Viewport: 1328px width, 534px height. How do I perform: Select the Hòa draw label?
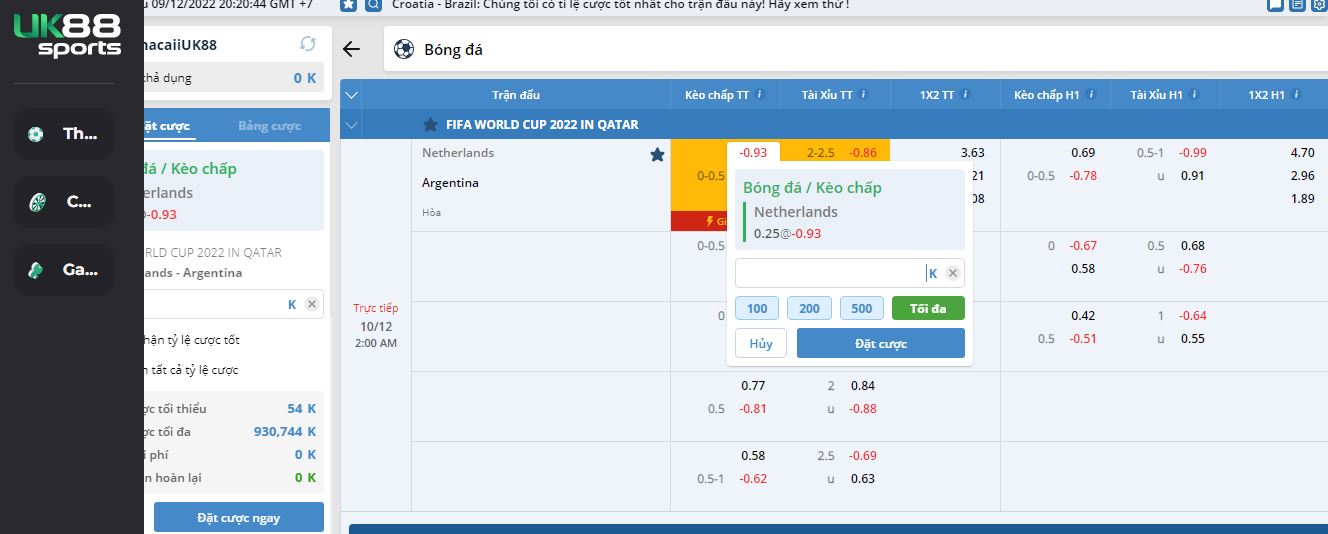click(x=431, y=212)
